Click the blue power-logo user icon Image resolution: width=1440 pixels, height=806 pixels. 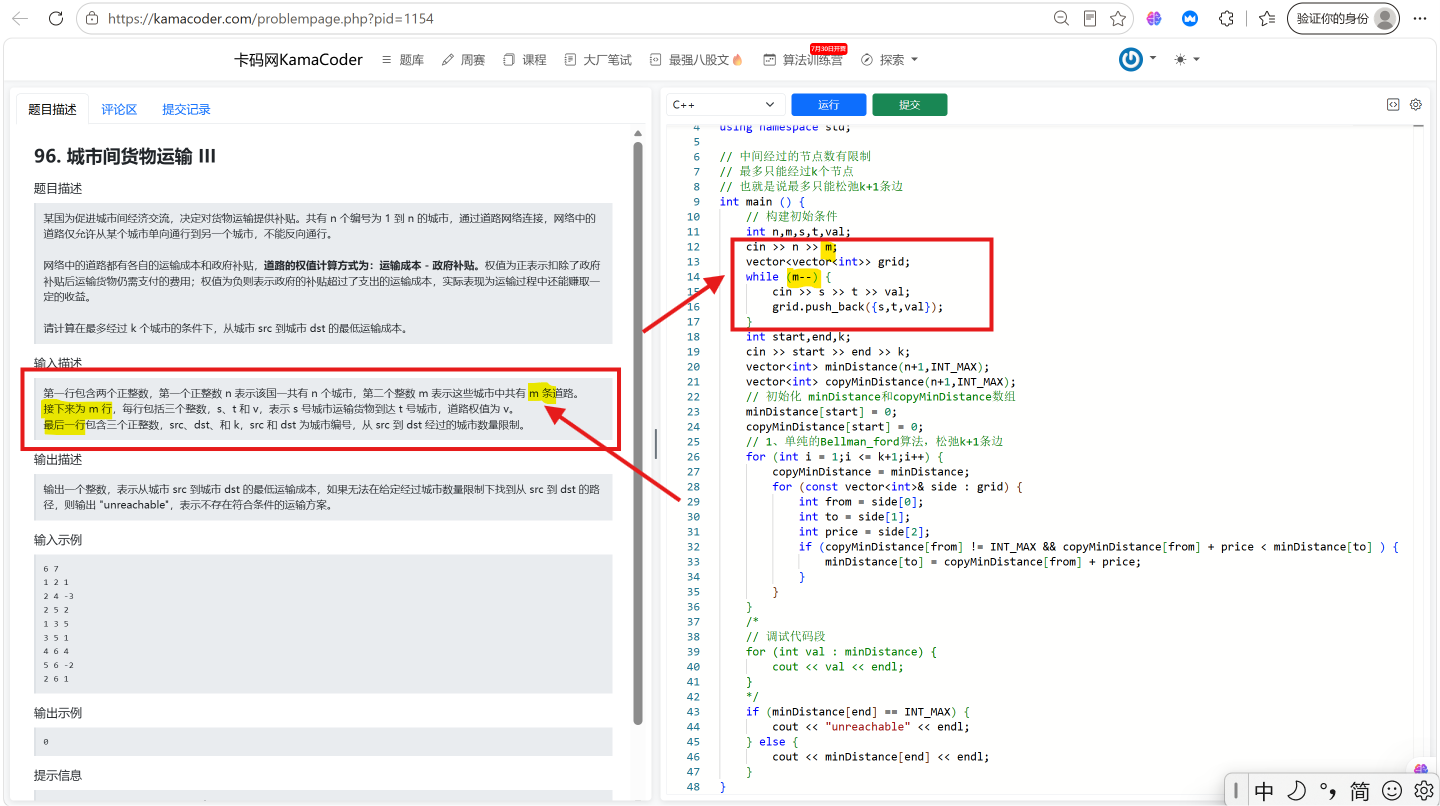1131,60
